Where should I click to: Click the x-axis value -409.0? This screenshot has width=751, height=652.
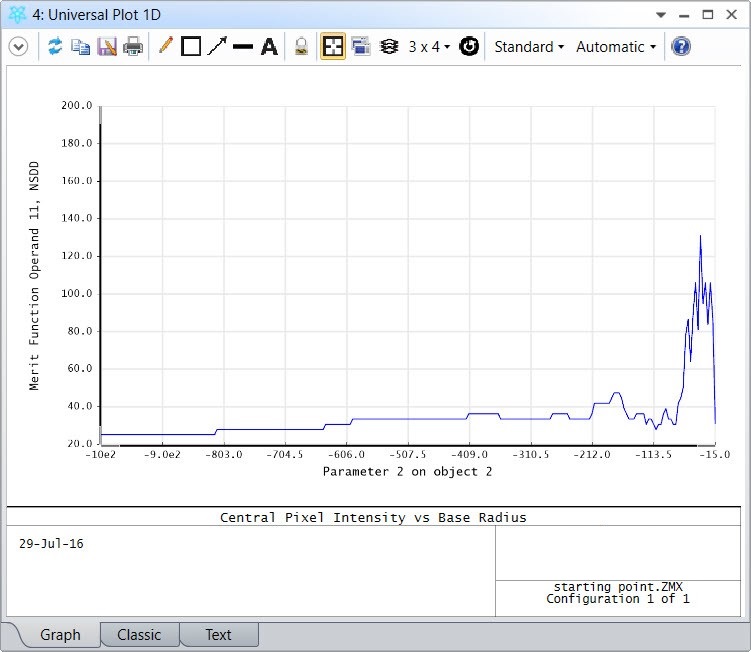coord(469,455)
